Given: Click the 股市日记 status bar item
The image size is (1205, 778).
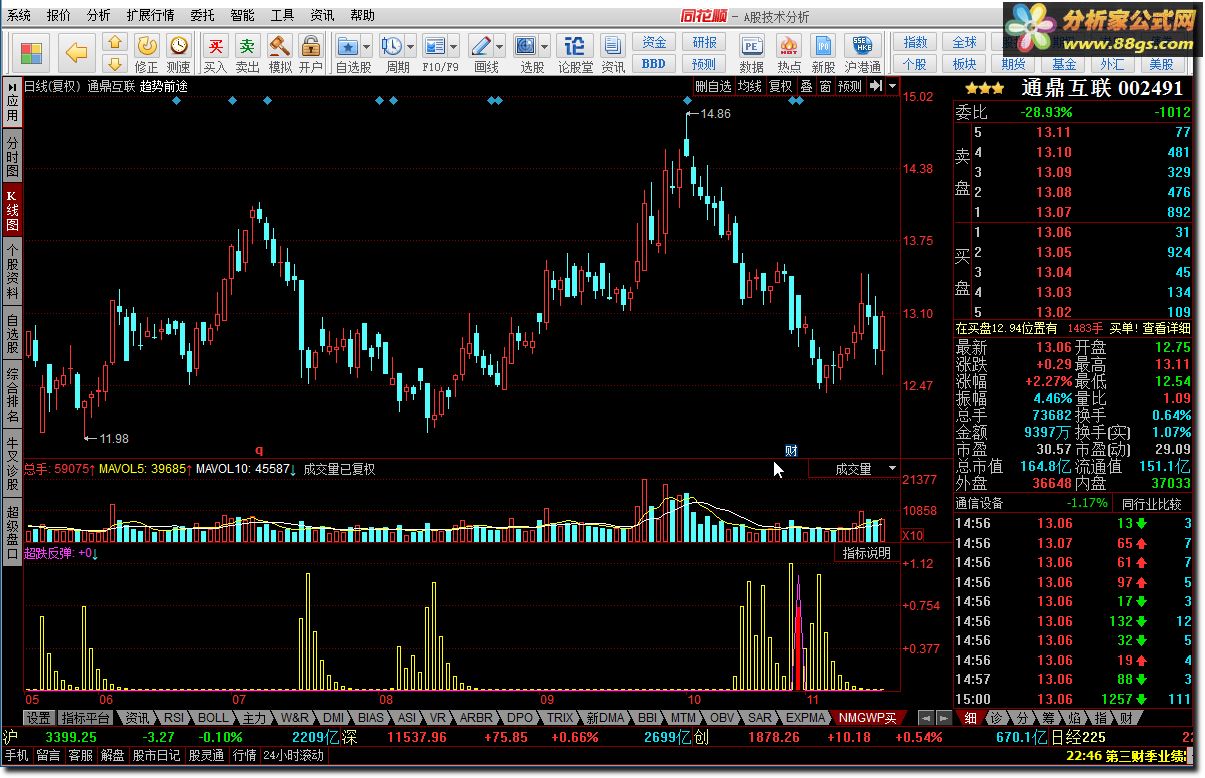Looking at the screenshot, I should click(156, 756).
